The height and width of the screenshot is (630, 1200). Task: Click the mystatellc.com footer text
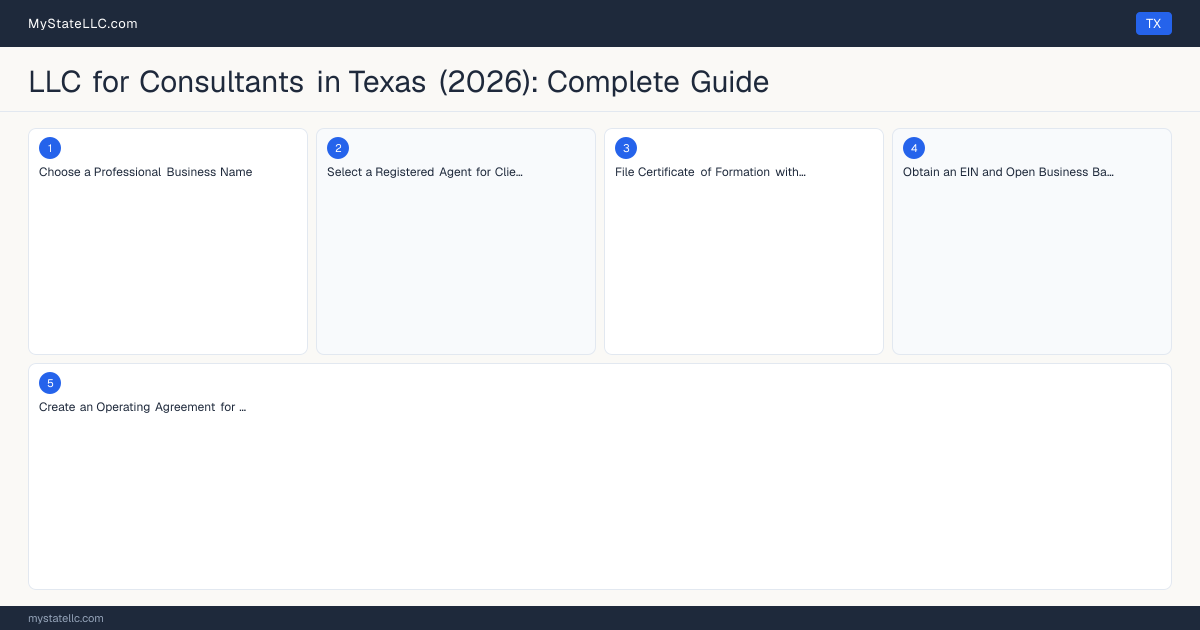click(x=66, y=618)
